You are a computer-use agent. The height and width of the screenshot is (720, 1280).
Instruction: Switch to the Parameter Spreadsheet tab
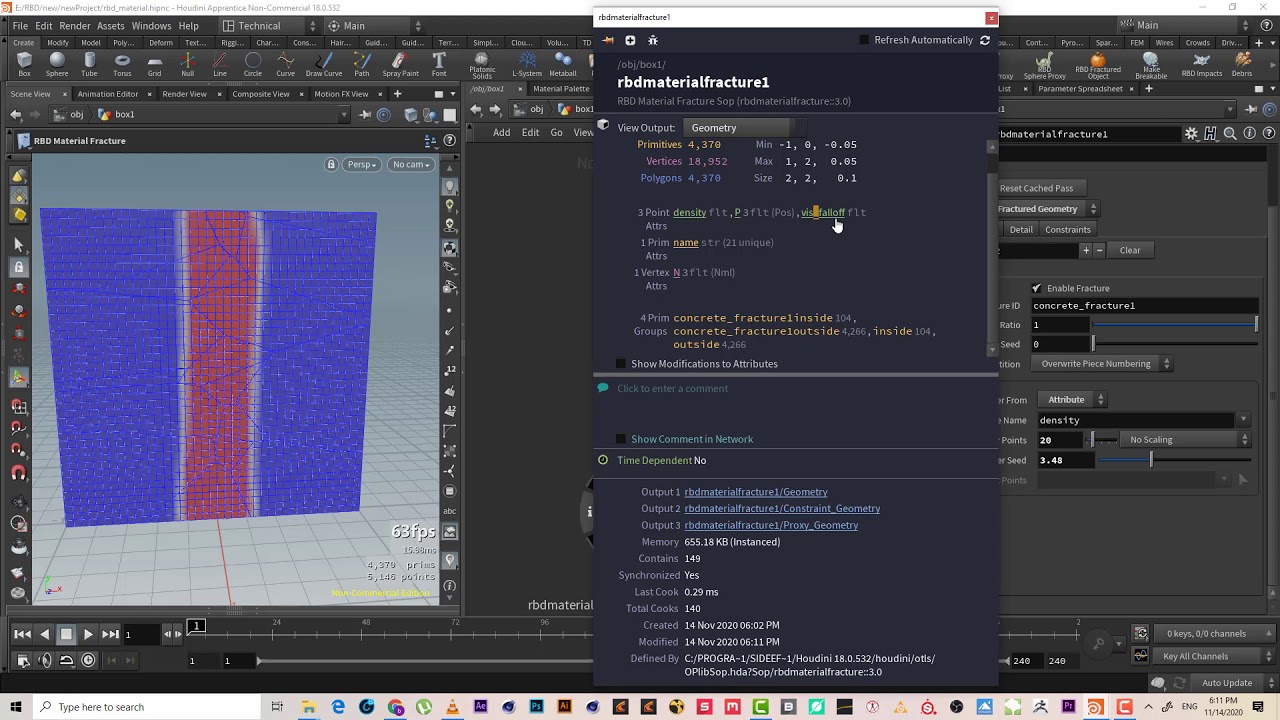(x=1080, y=89)
